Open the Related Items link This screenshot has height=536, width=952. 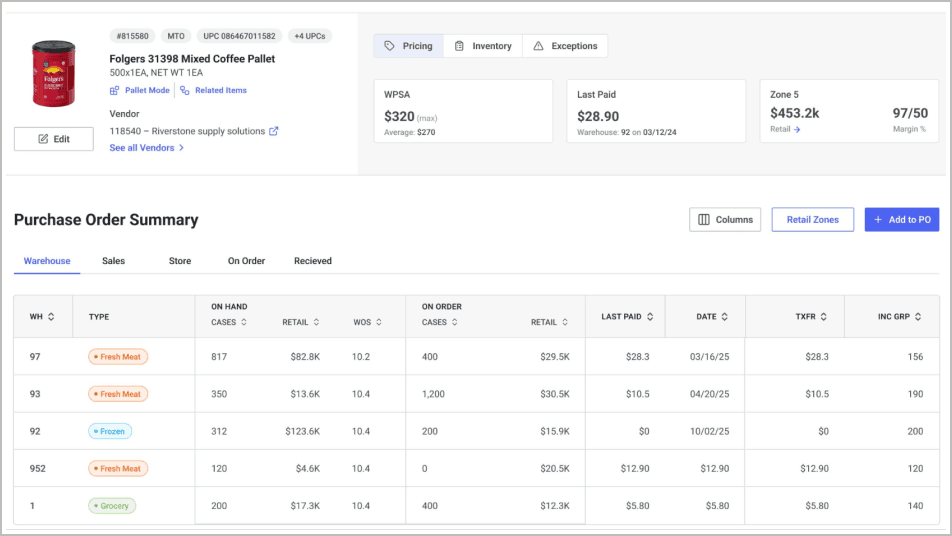221,90
